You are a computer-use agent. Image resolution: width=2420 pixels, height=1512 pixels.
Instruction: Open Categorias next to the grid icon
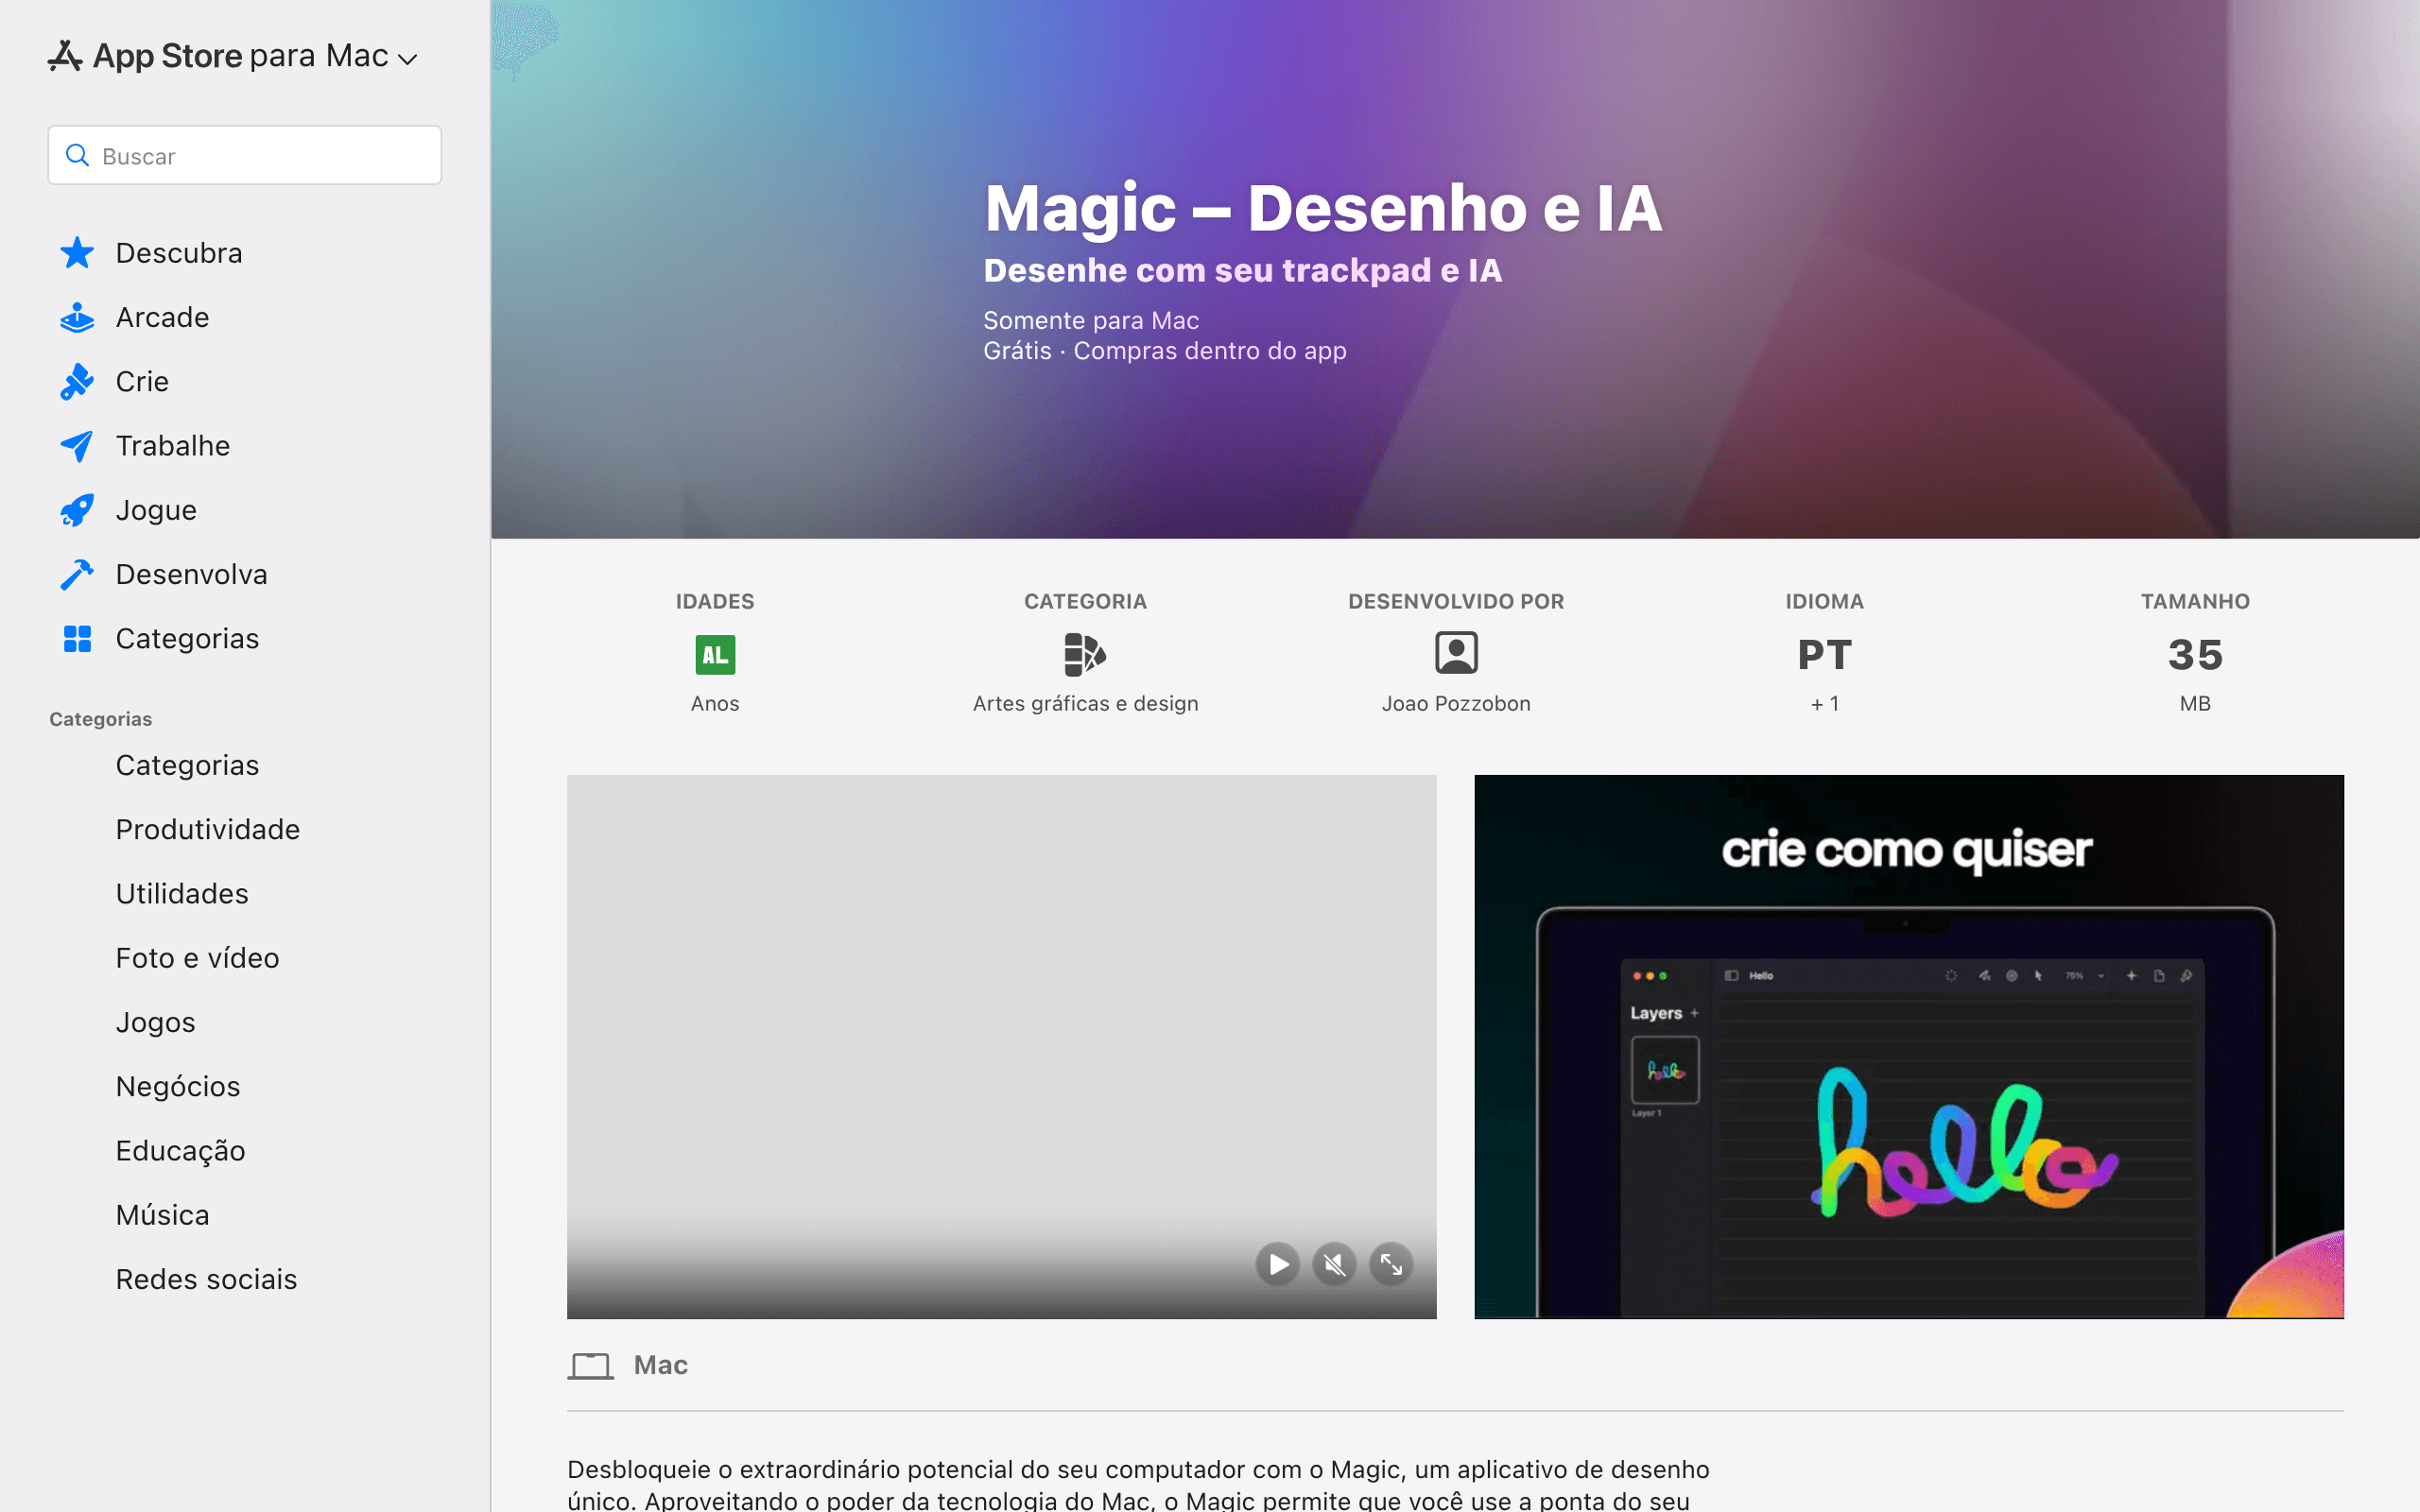click(x=187, y=638)
